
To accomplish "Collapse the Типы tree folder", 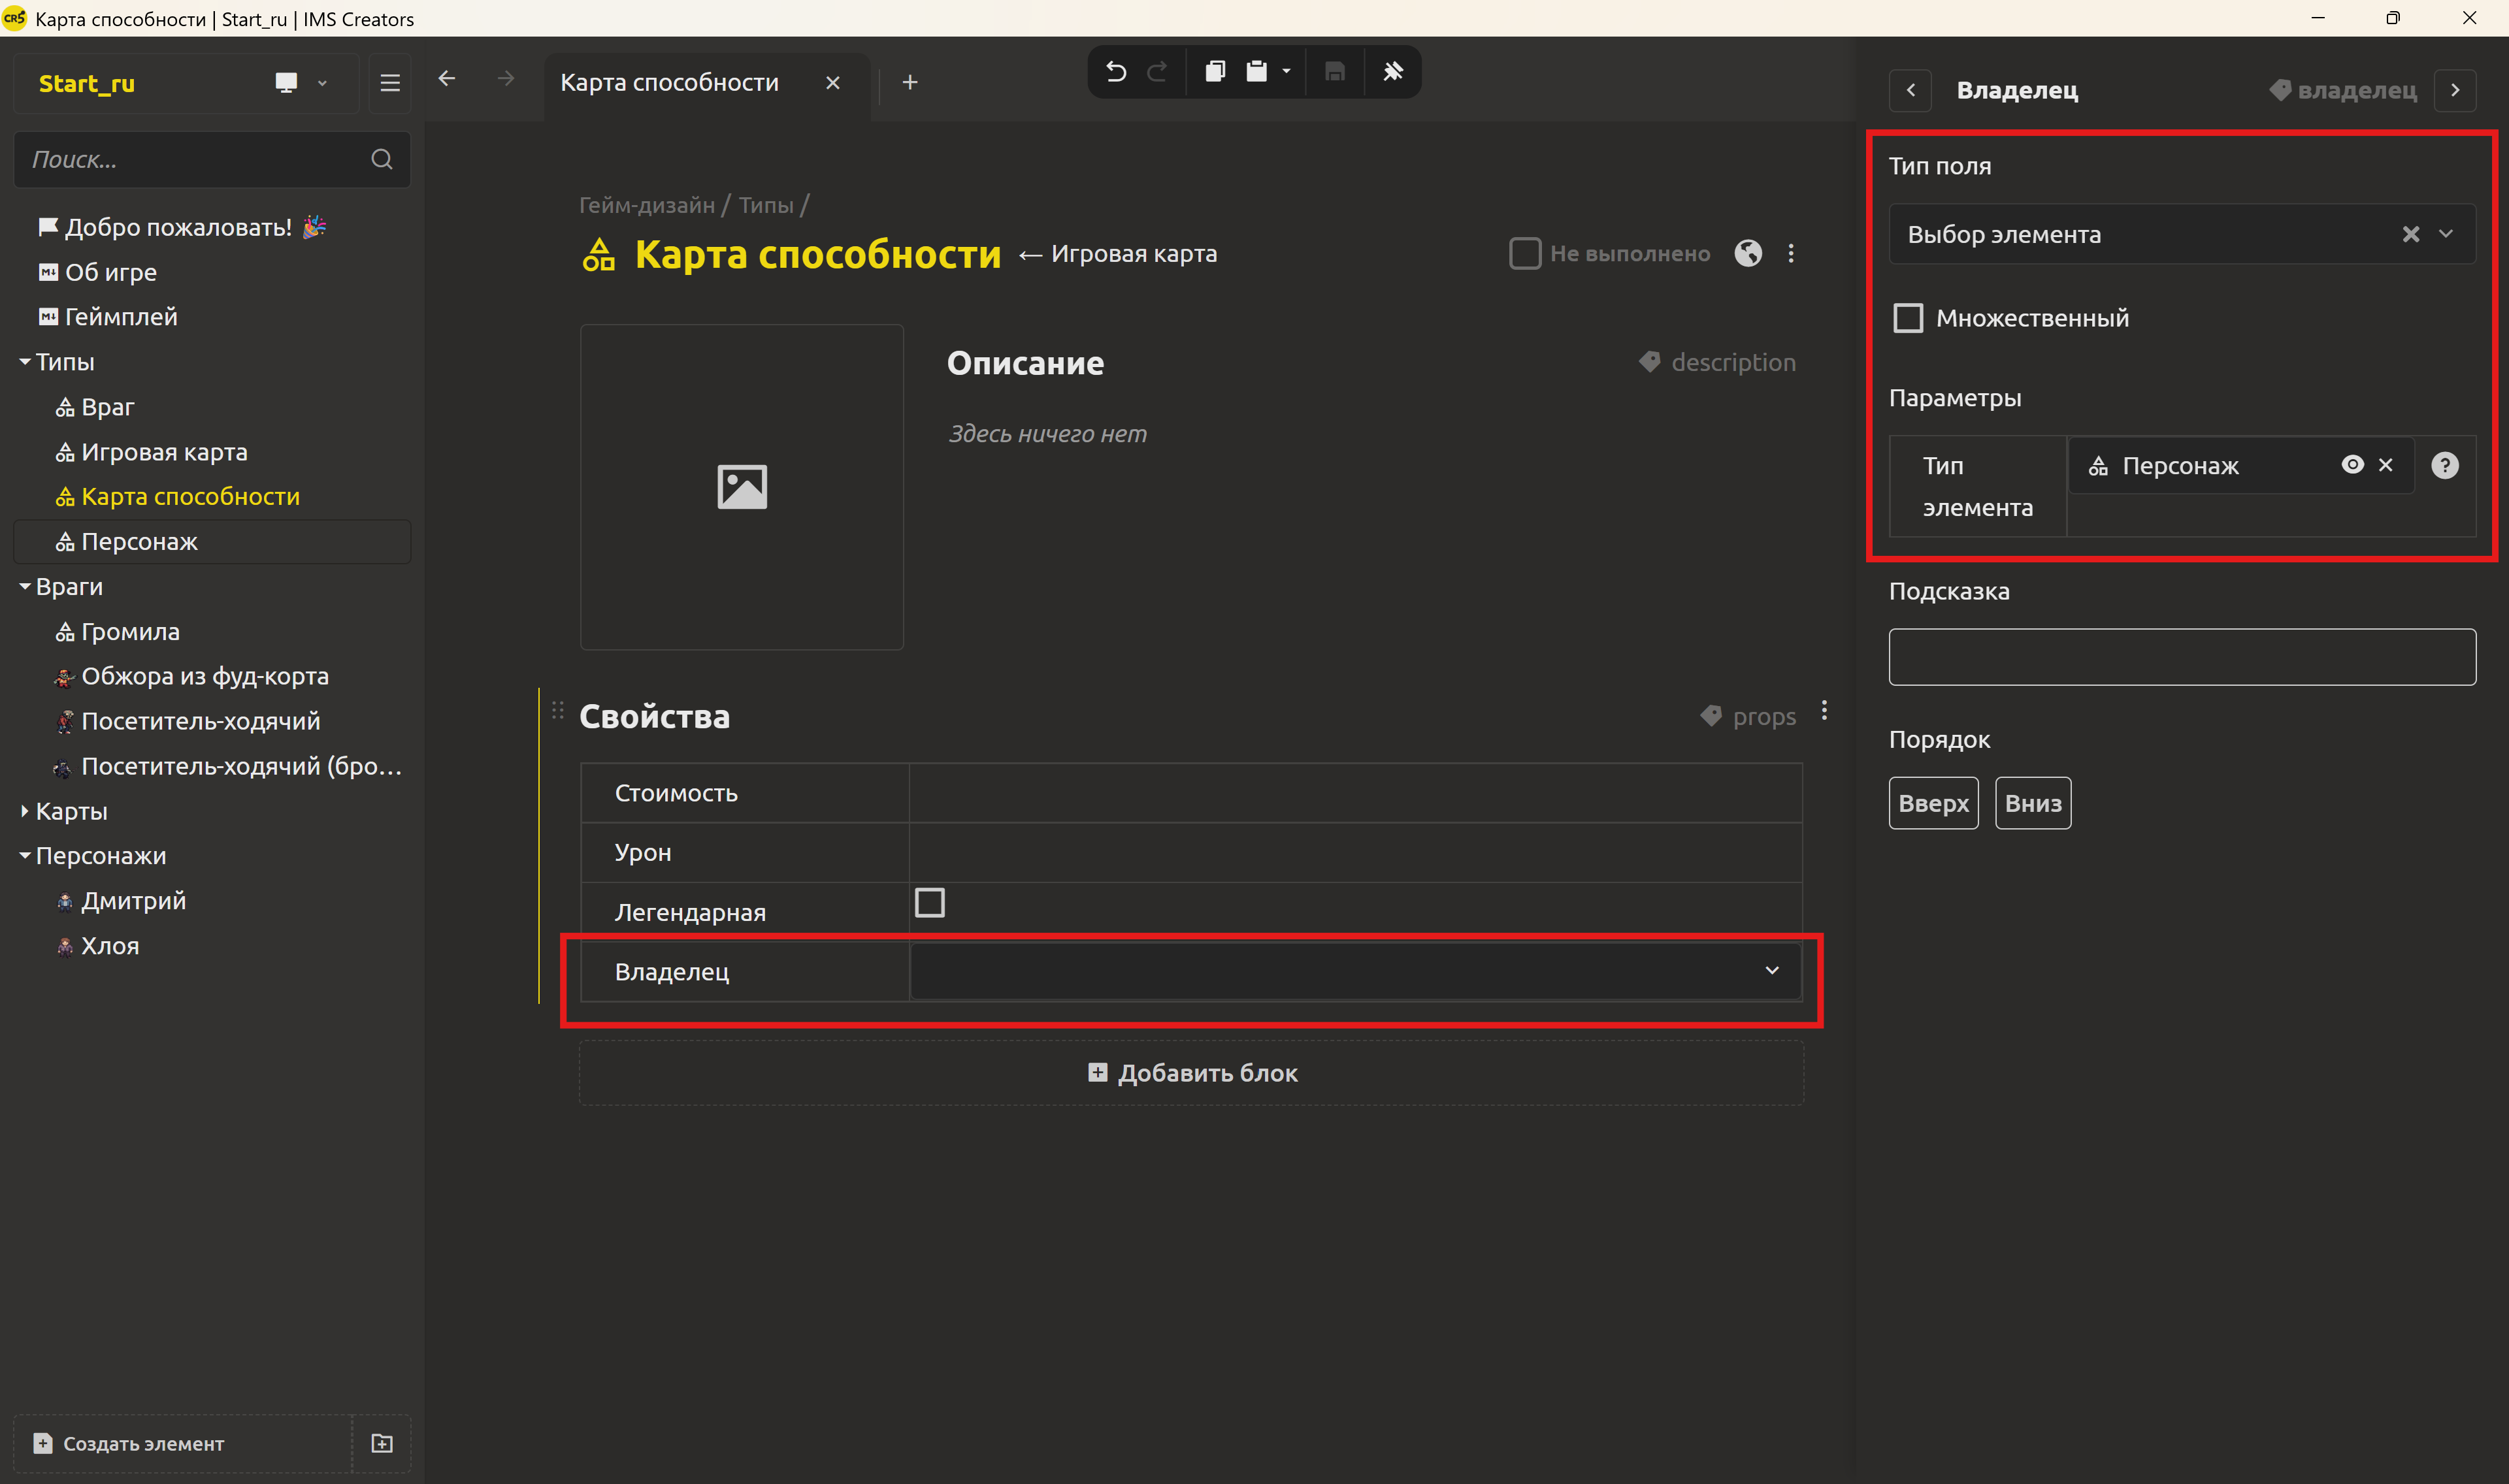I will pos(24,361).
